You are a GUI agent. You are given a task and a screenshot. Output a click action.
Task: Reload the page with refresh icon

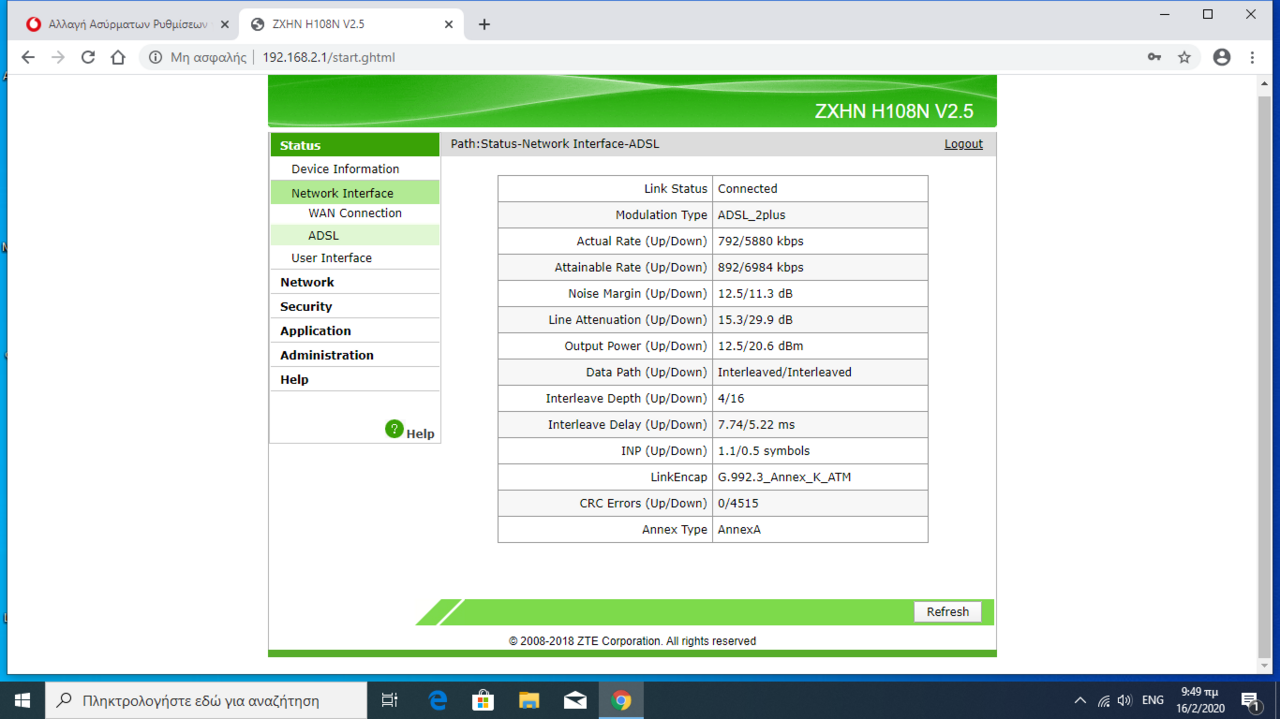88,57
